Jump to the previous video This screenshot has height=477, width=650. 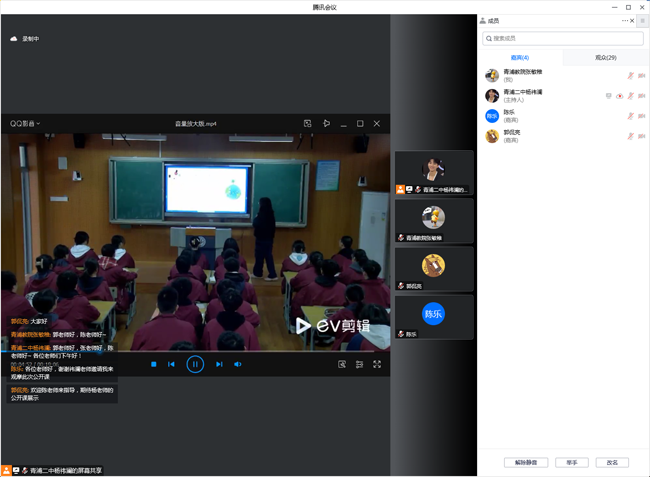point(171,364)
